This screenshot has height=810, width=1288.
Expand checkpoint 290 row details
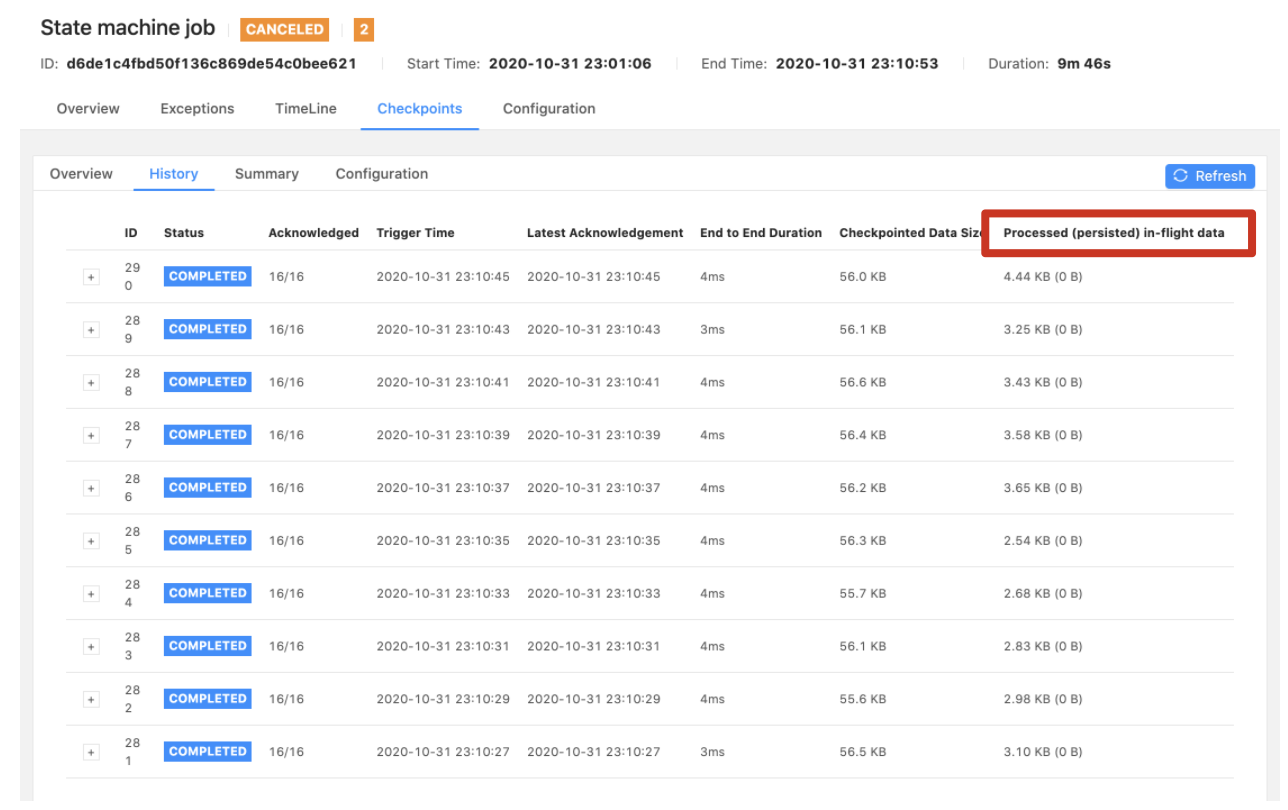(x=91, y=277)
